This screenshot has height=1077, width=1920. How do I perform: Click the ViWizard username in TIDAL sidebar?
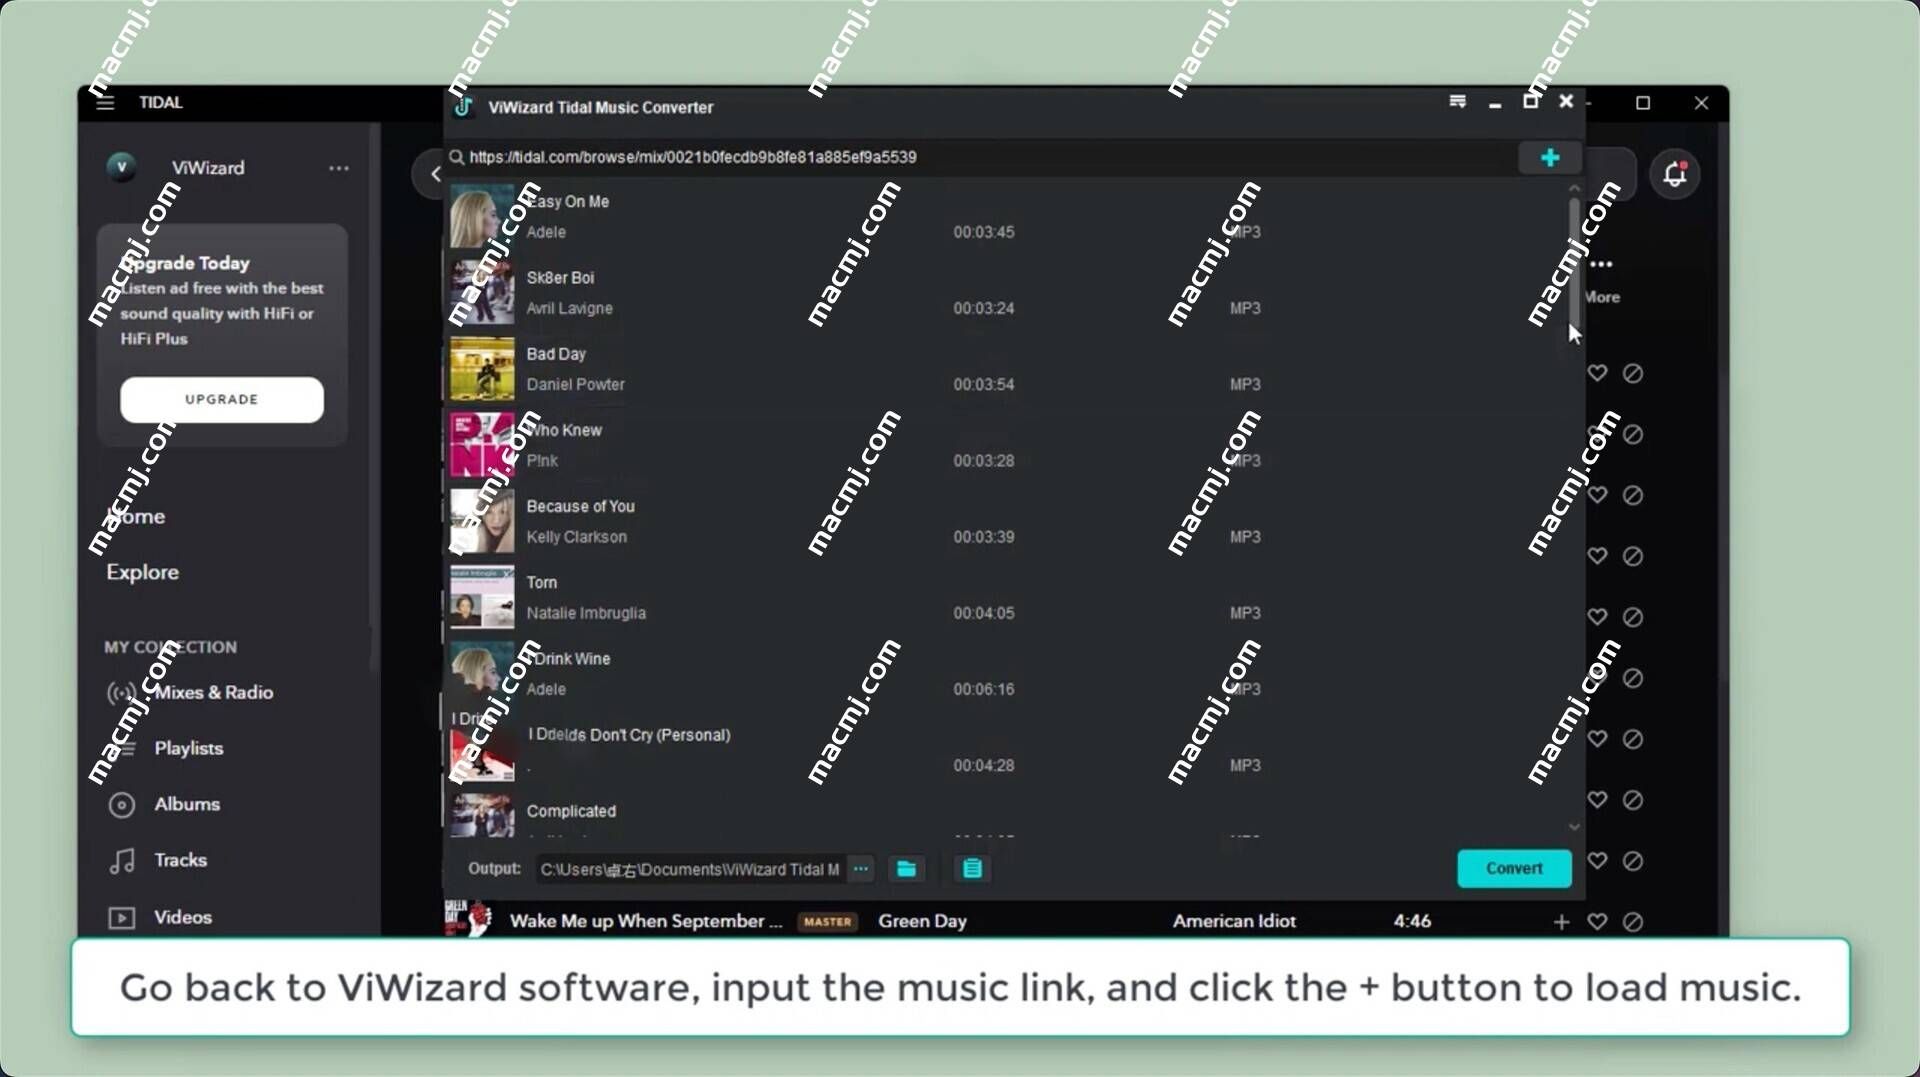pos(208,167)
